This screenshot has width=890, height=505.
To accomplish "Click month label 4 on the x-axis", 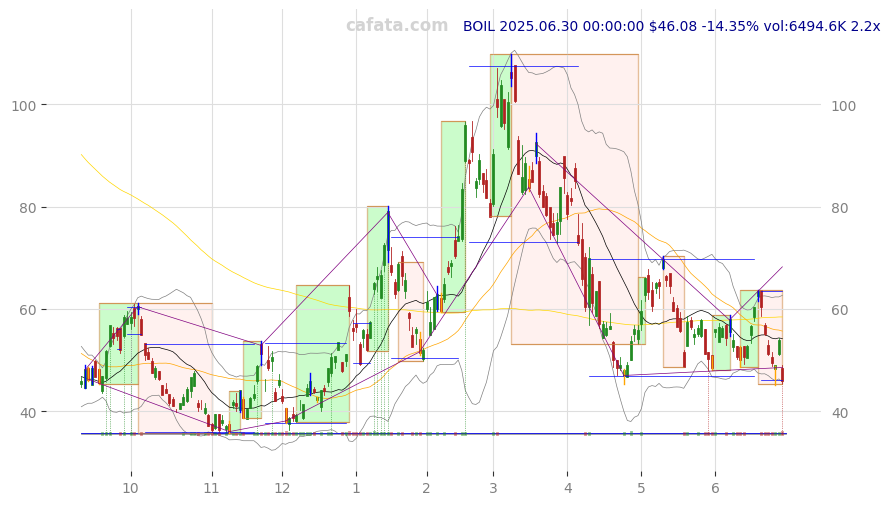I will [x=568, y=488].
